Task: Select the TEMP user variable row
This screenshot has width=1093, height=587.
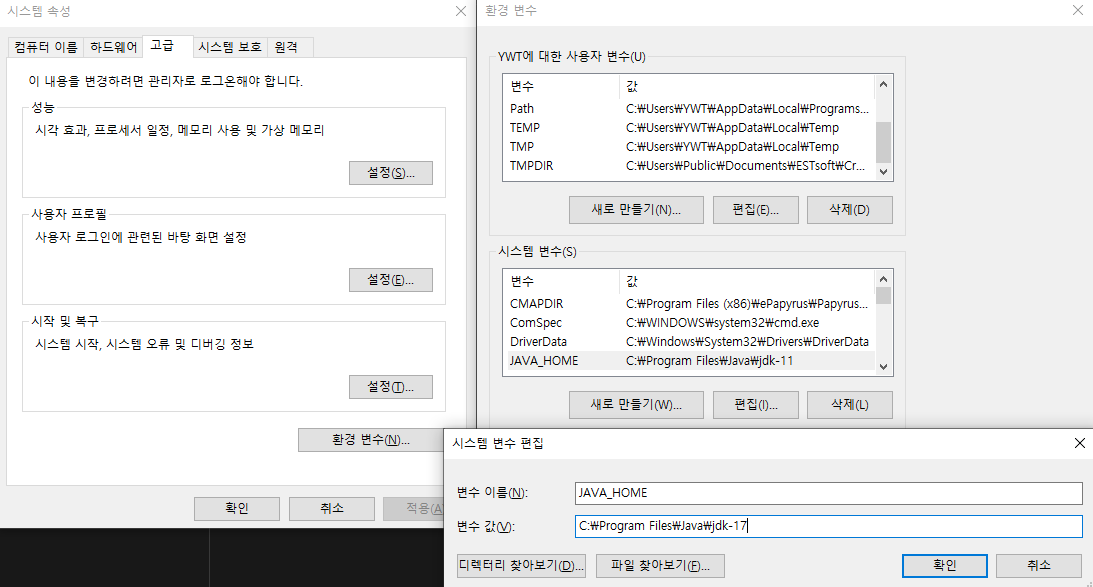Action: 688,128
